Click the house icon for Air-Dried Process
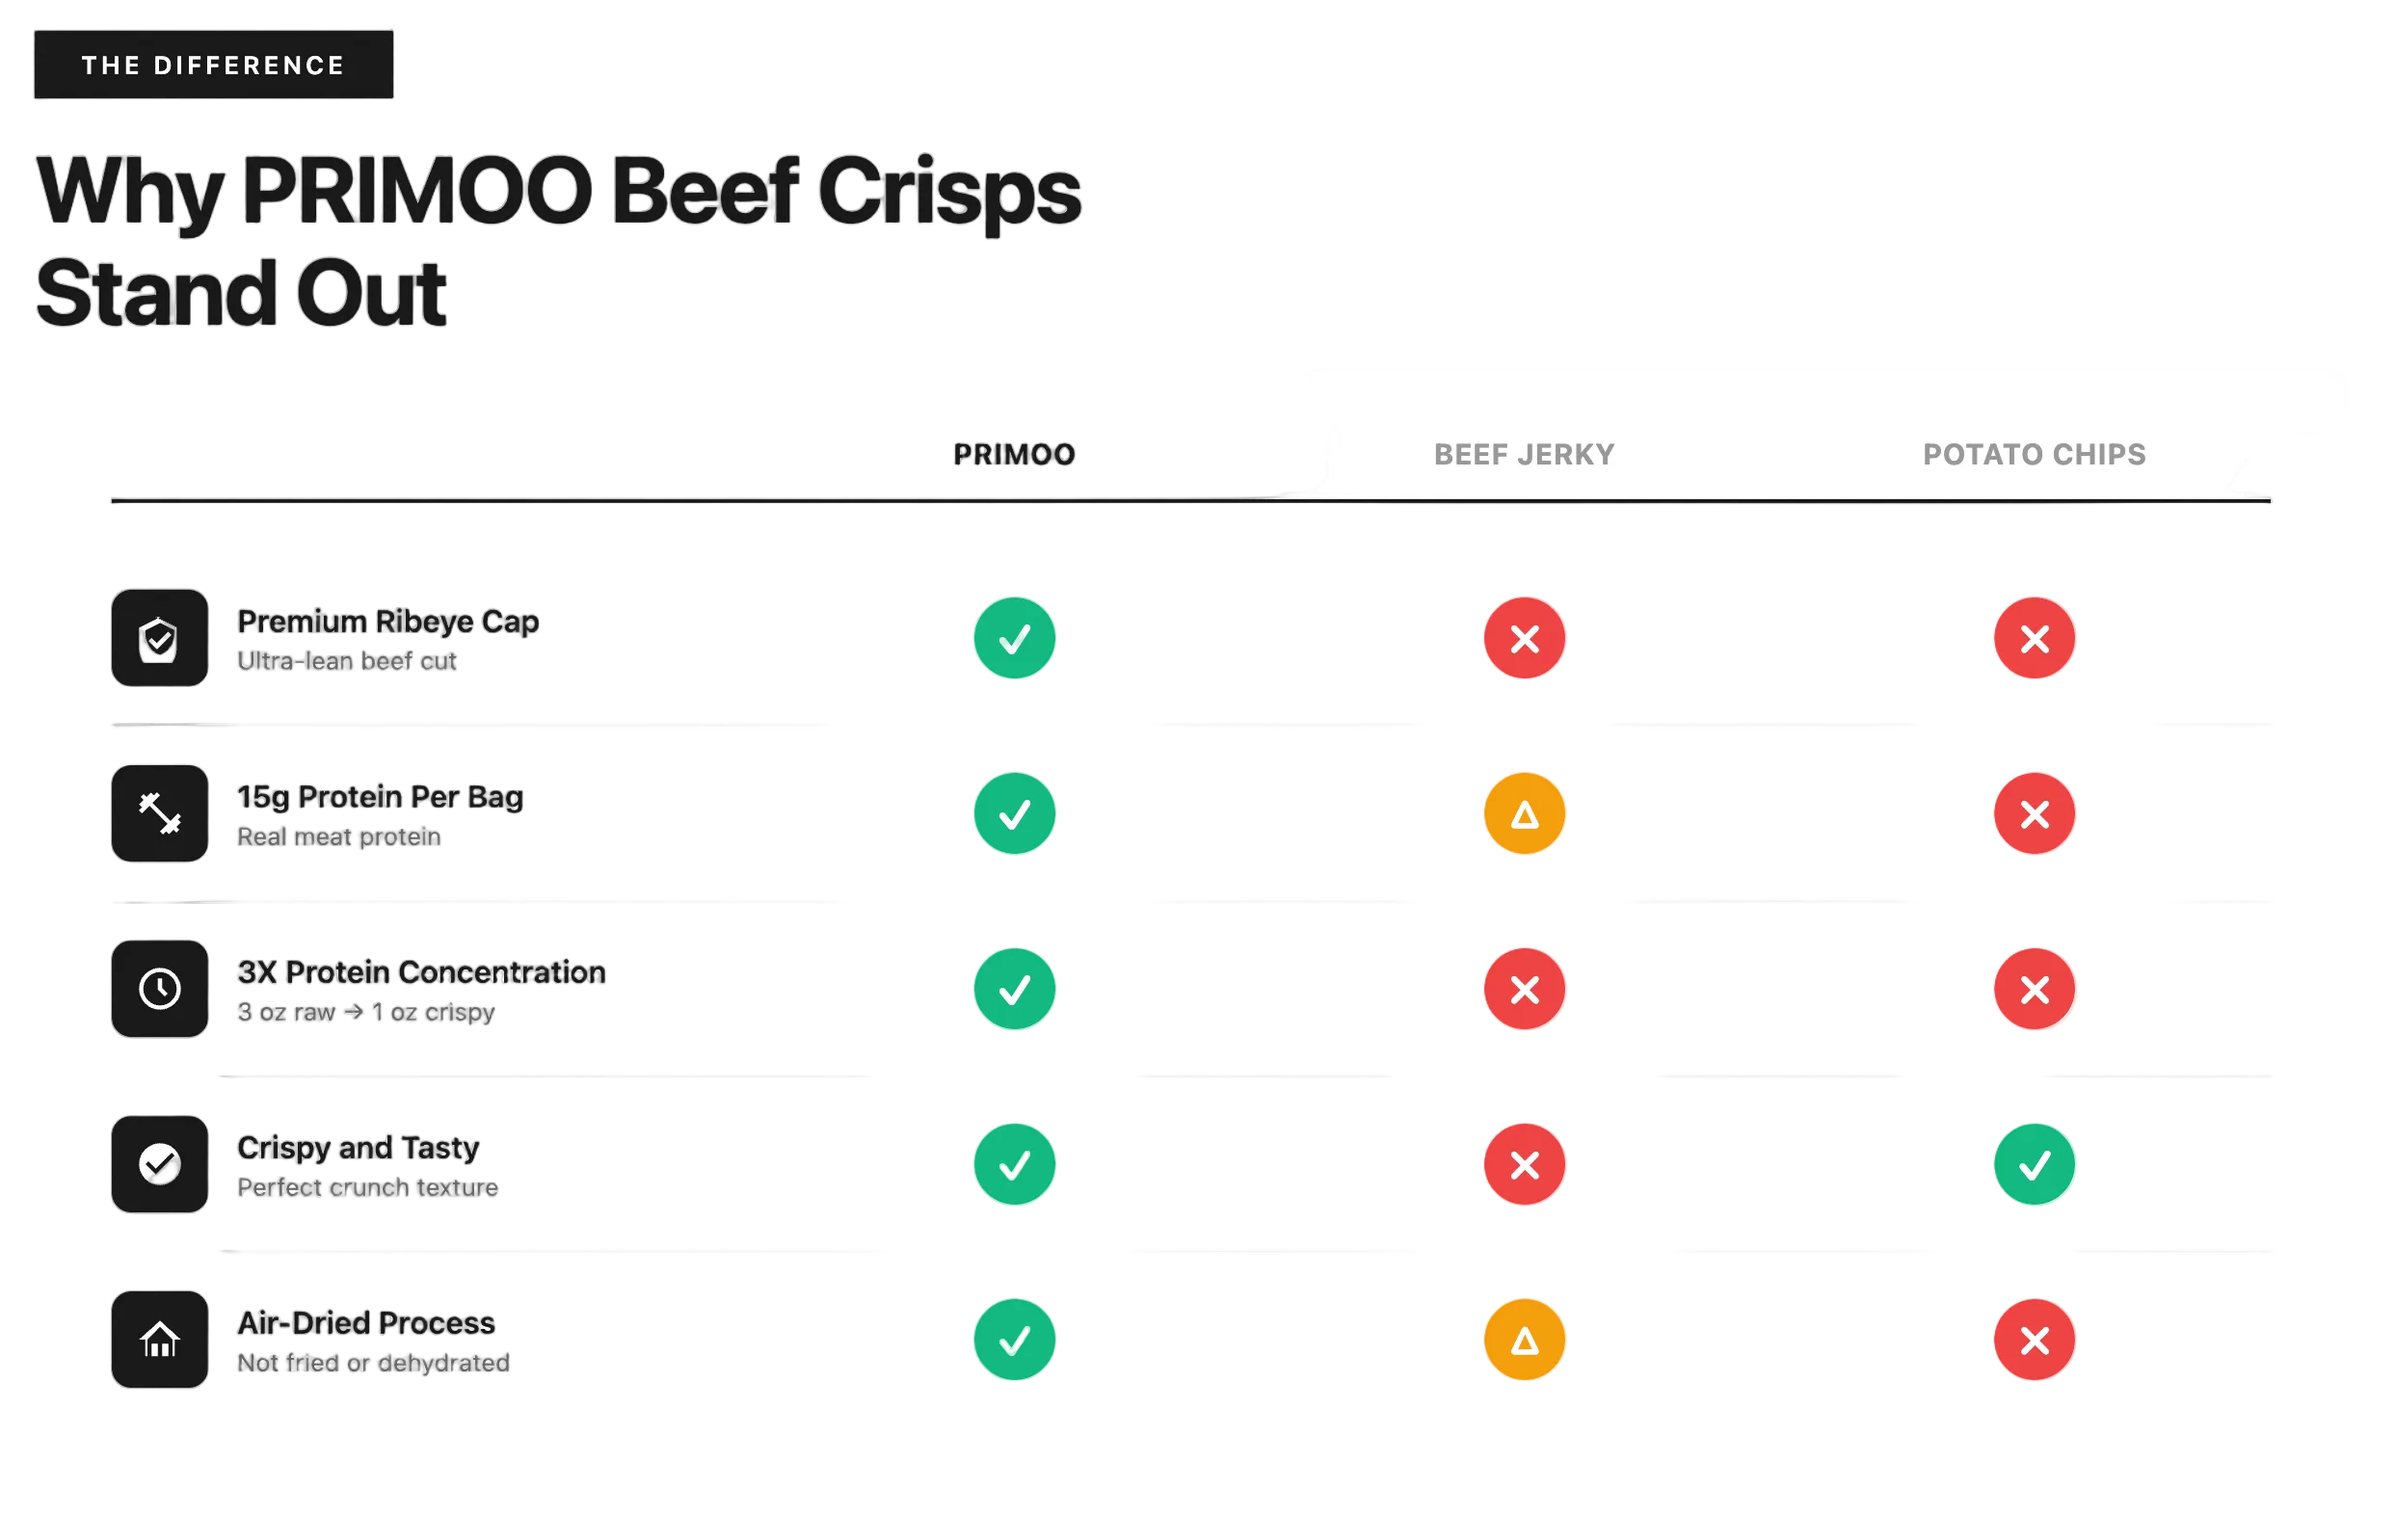2396x1540 pixels. (x=159, y=1340)
